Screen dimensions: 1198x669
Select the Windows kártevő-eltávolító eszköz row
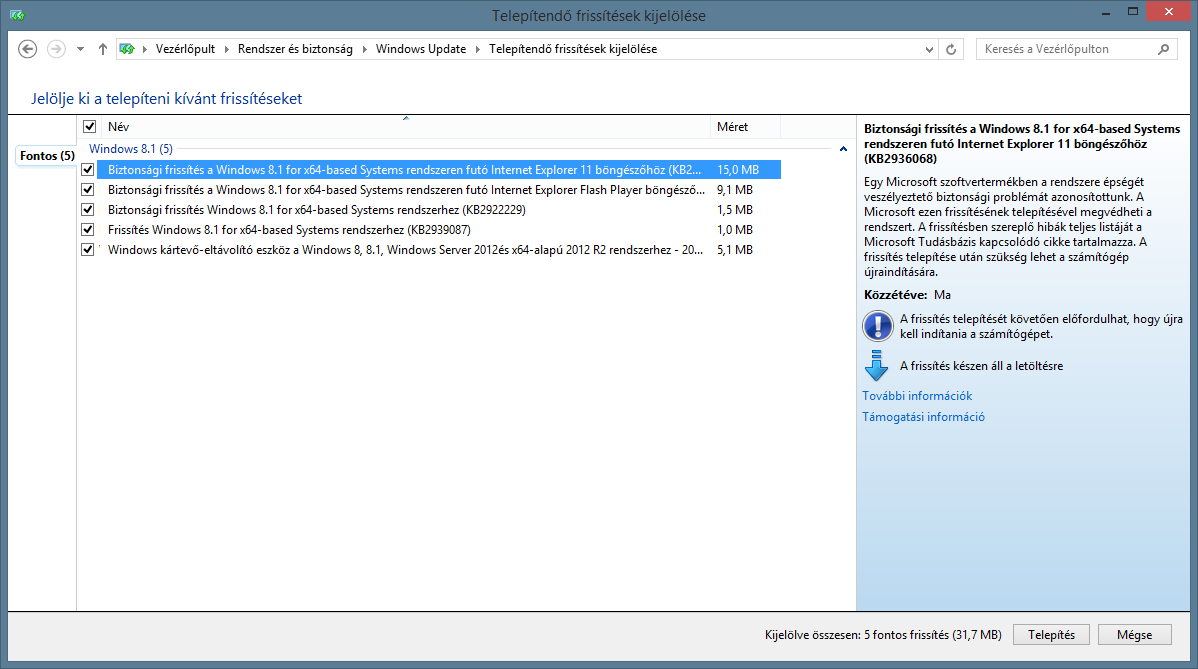pos(439,249)
